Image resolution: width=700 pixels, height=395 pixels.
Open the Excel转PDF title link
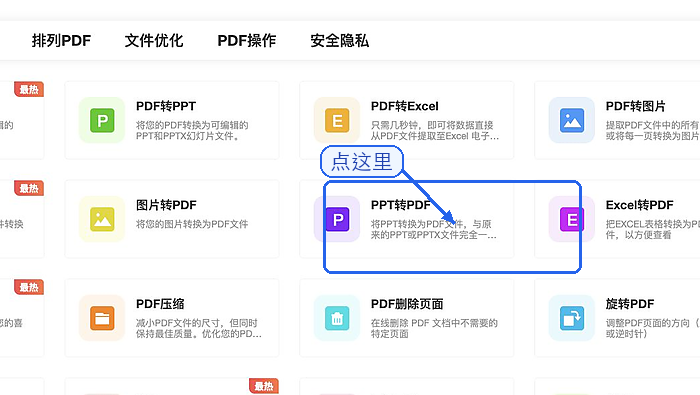click(x=639, y=205)
